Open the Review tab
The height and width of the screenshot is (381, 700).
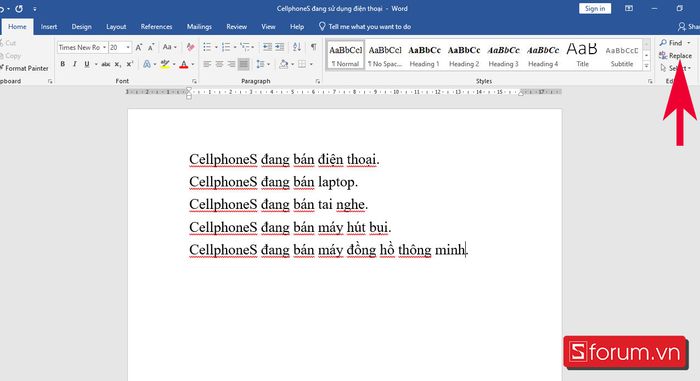click(237, 27)
